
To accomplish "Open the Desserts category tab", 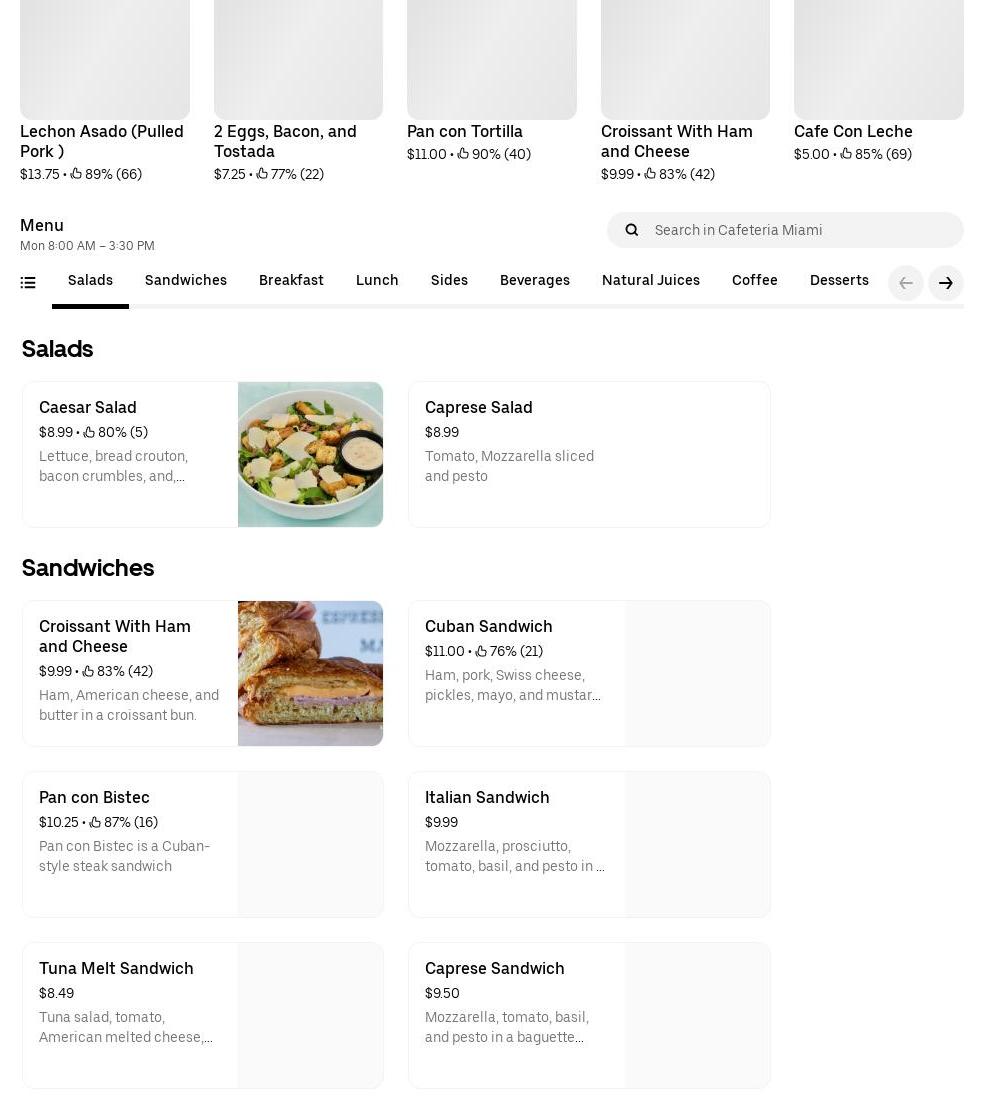I will click(839, 280).
